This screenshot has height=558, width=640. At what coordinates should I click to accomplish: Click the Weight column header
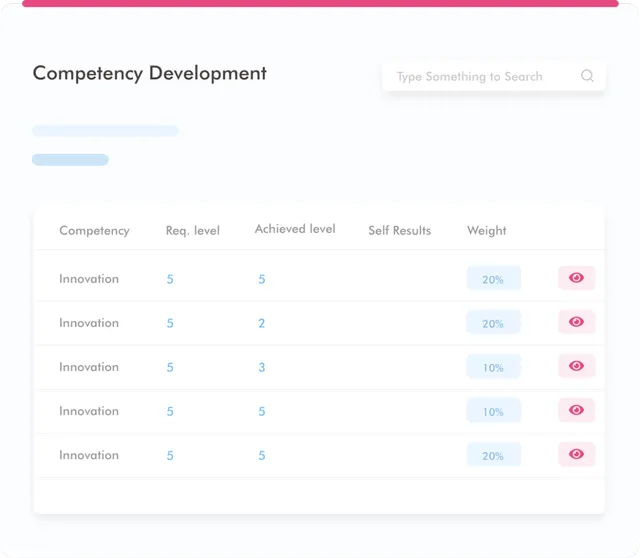coord(486,231)
